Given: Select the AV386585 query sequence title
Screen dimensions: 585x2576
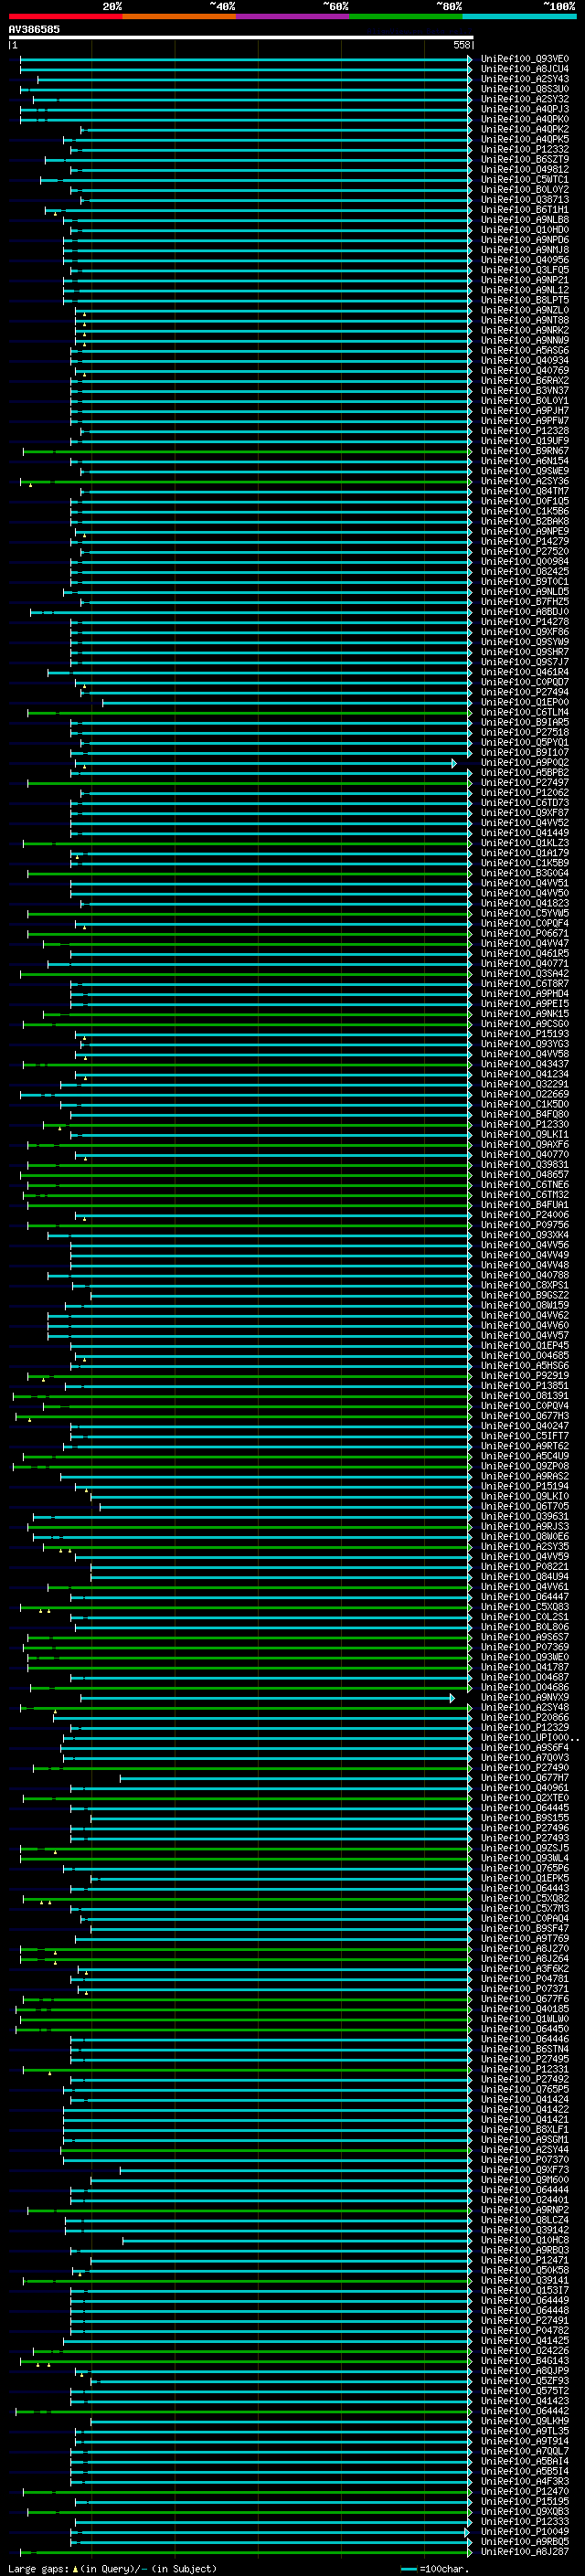Looking at the screenshot, I should (34, 29).
